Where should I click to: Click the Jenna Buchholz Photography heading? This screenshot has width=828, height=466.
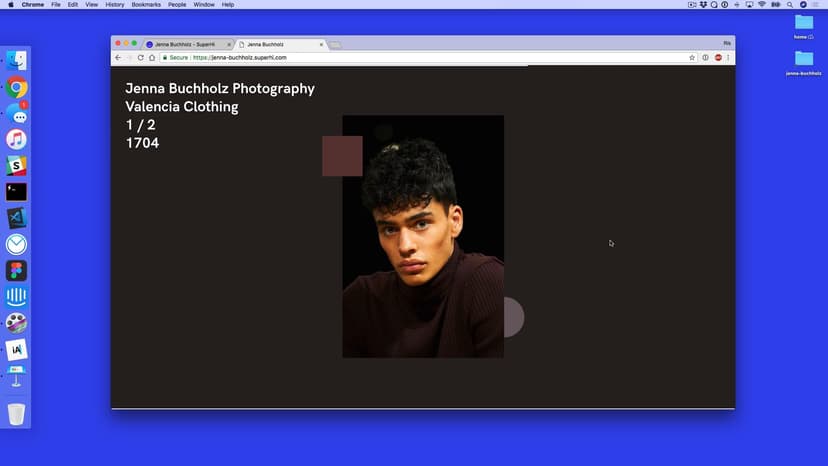[219, 89]
